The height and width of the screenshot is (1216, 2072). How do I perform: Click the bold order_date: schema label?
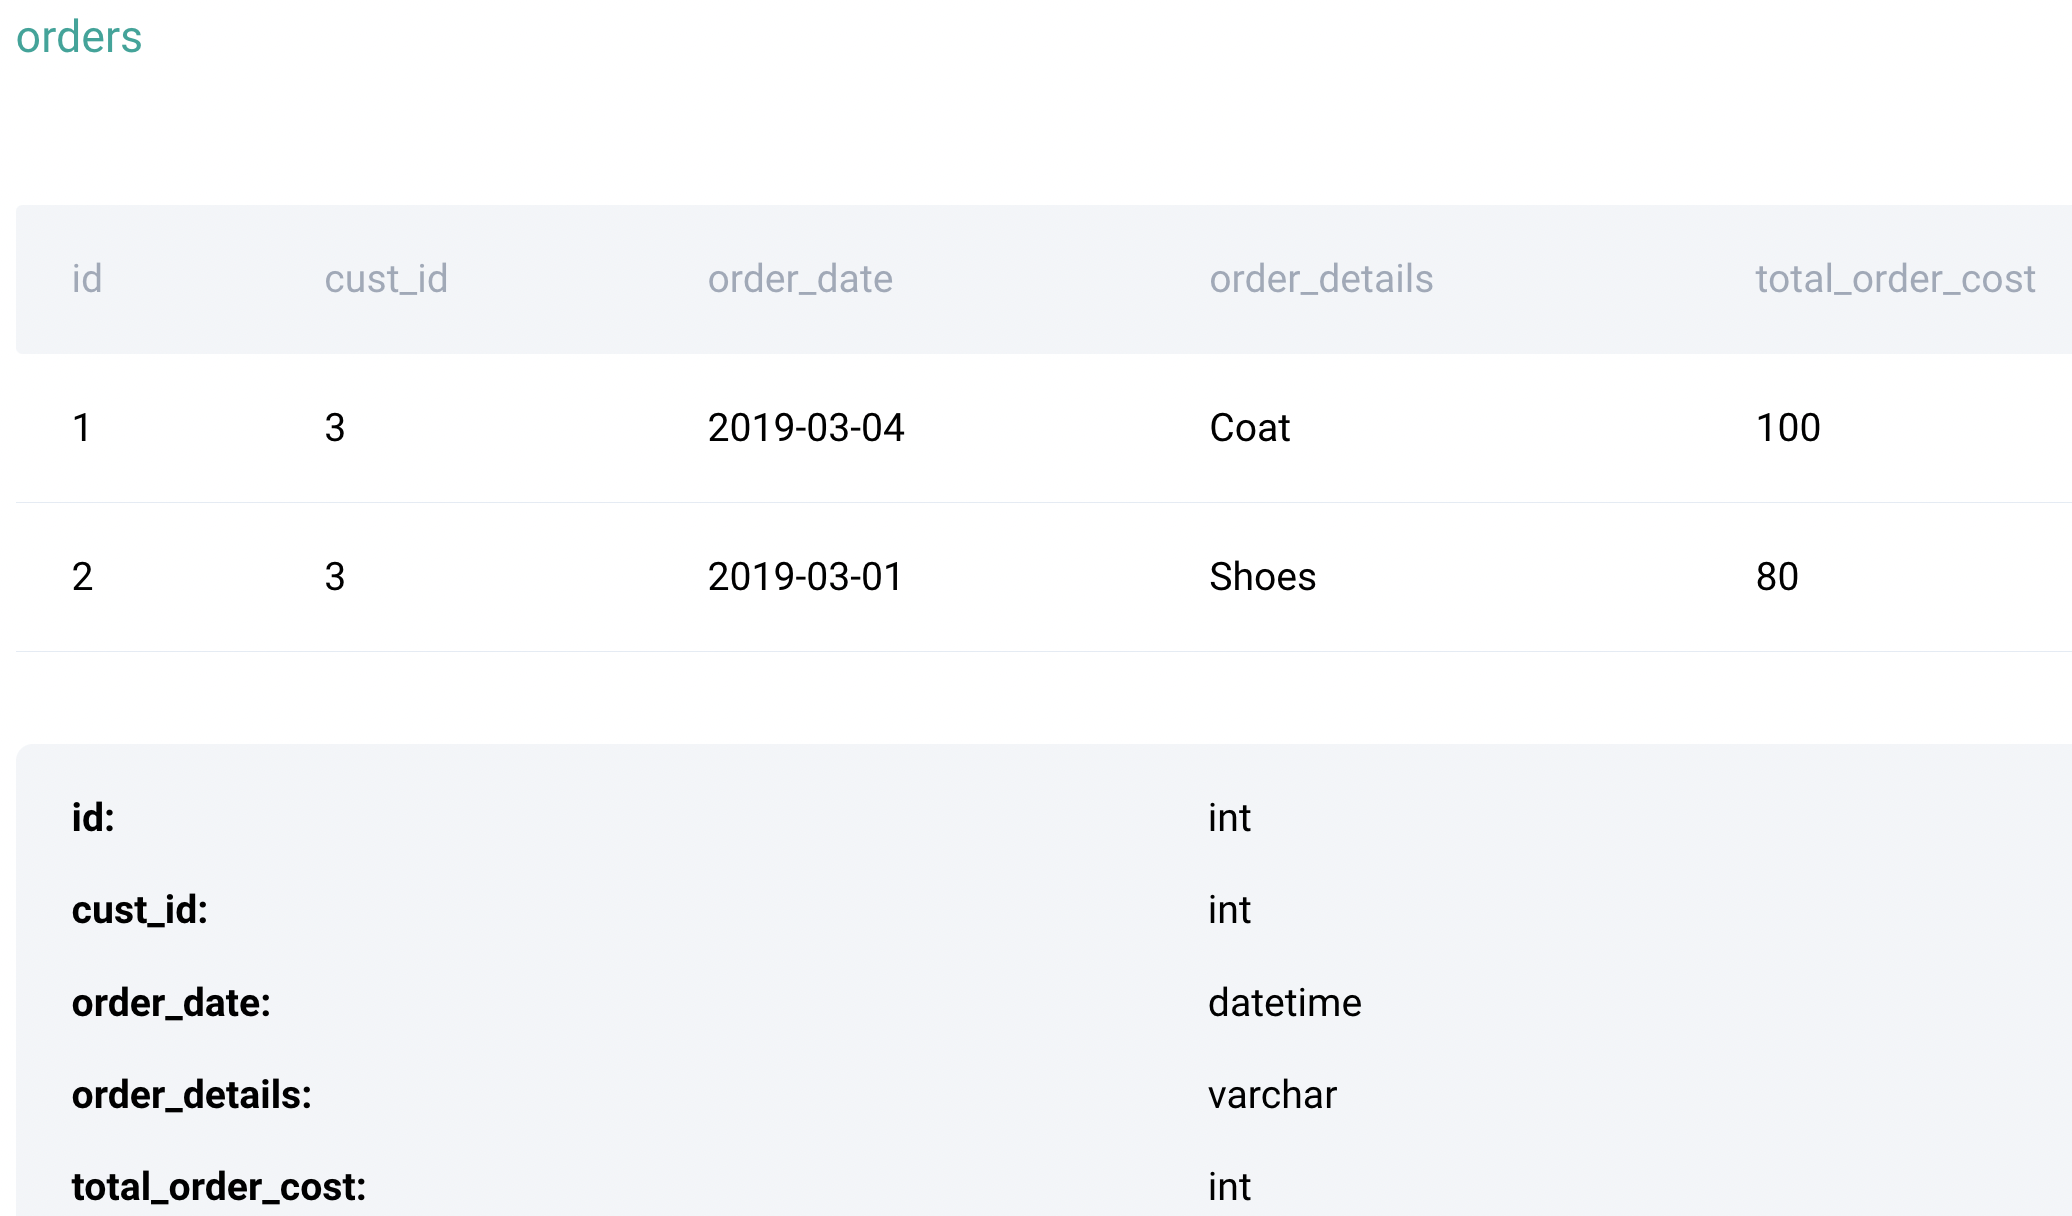pos(171,1003)
